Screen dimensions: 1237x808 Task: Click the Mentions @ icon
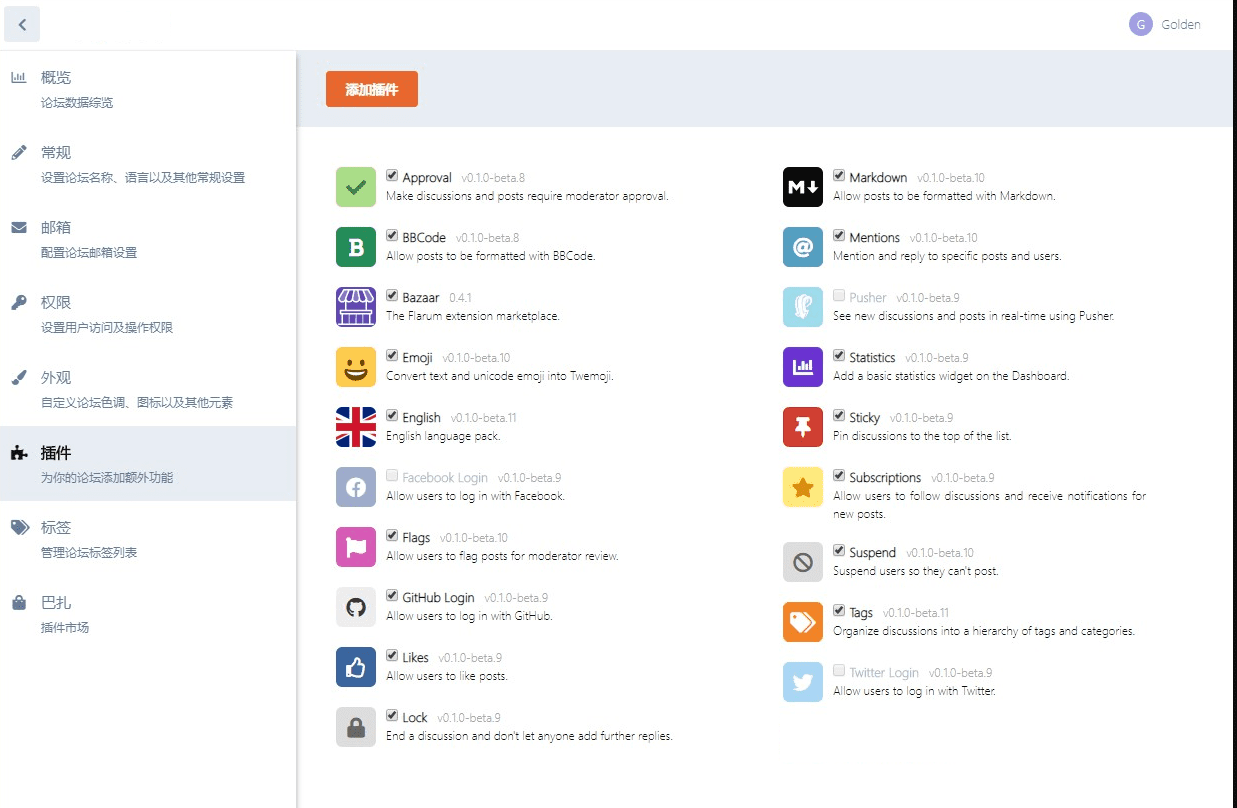pos(802,247)
